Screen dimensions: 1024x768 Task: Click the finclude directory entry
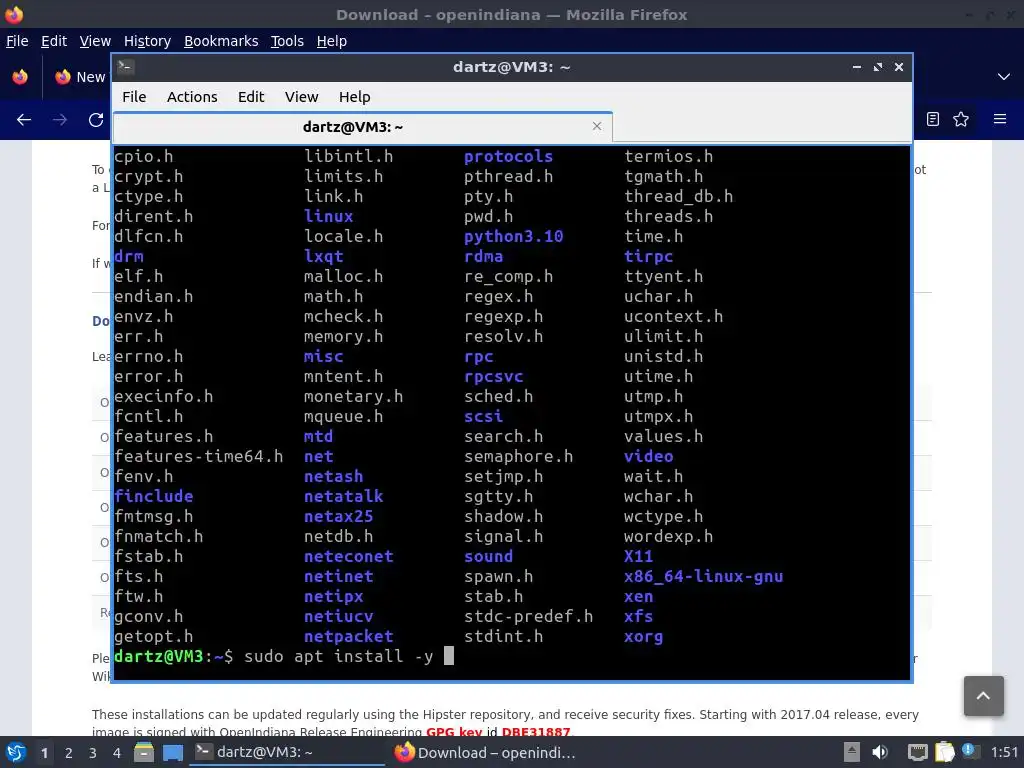coord(153,496)
